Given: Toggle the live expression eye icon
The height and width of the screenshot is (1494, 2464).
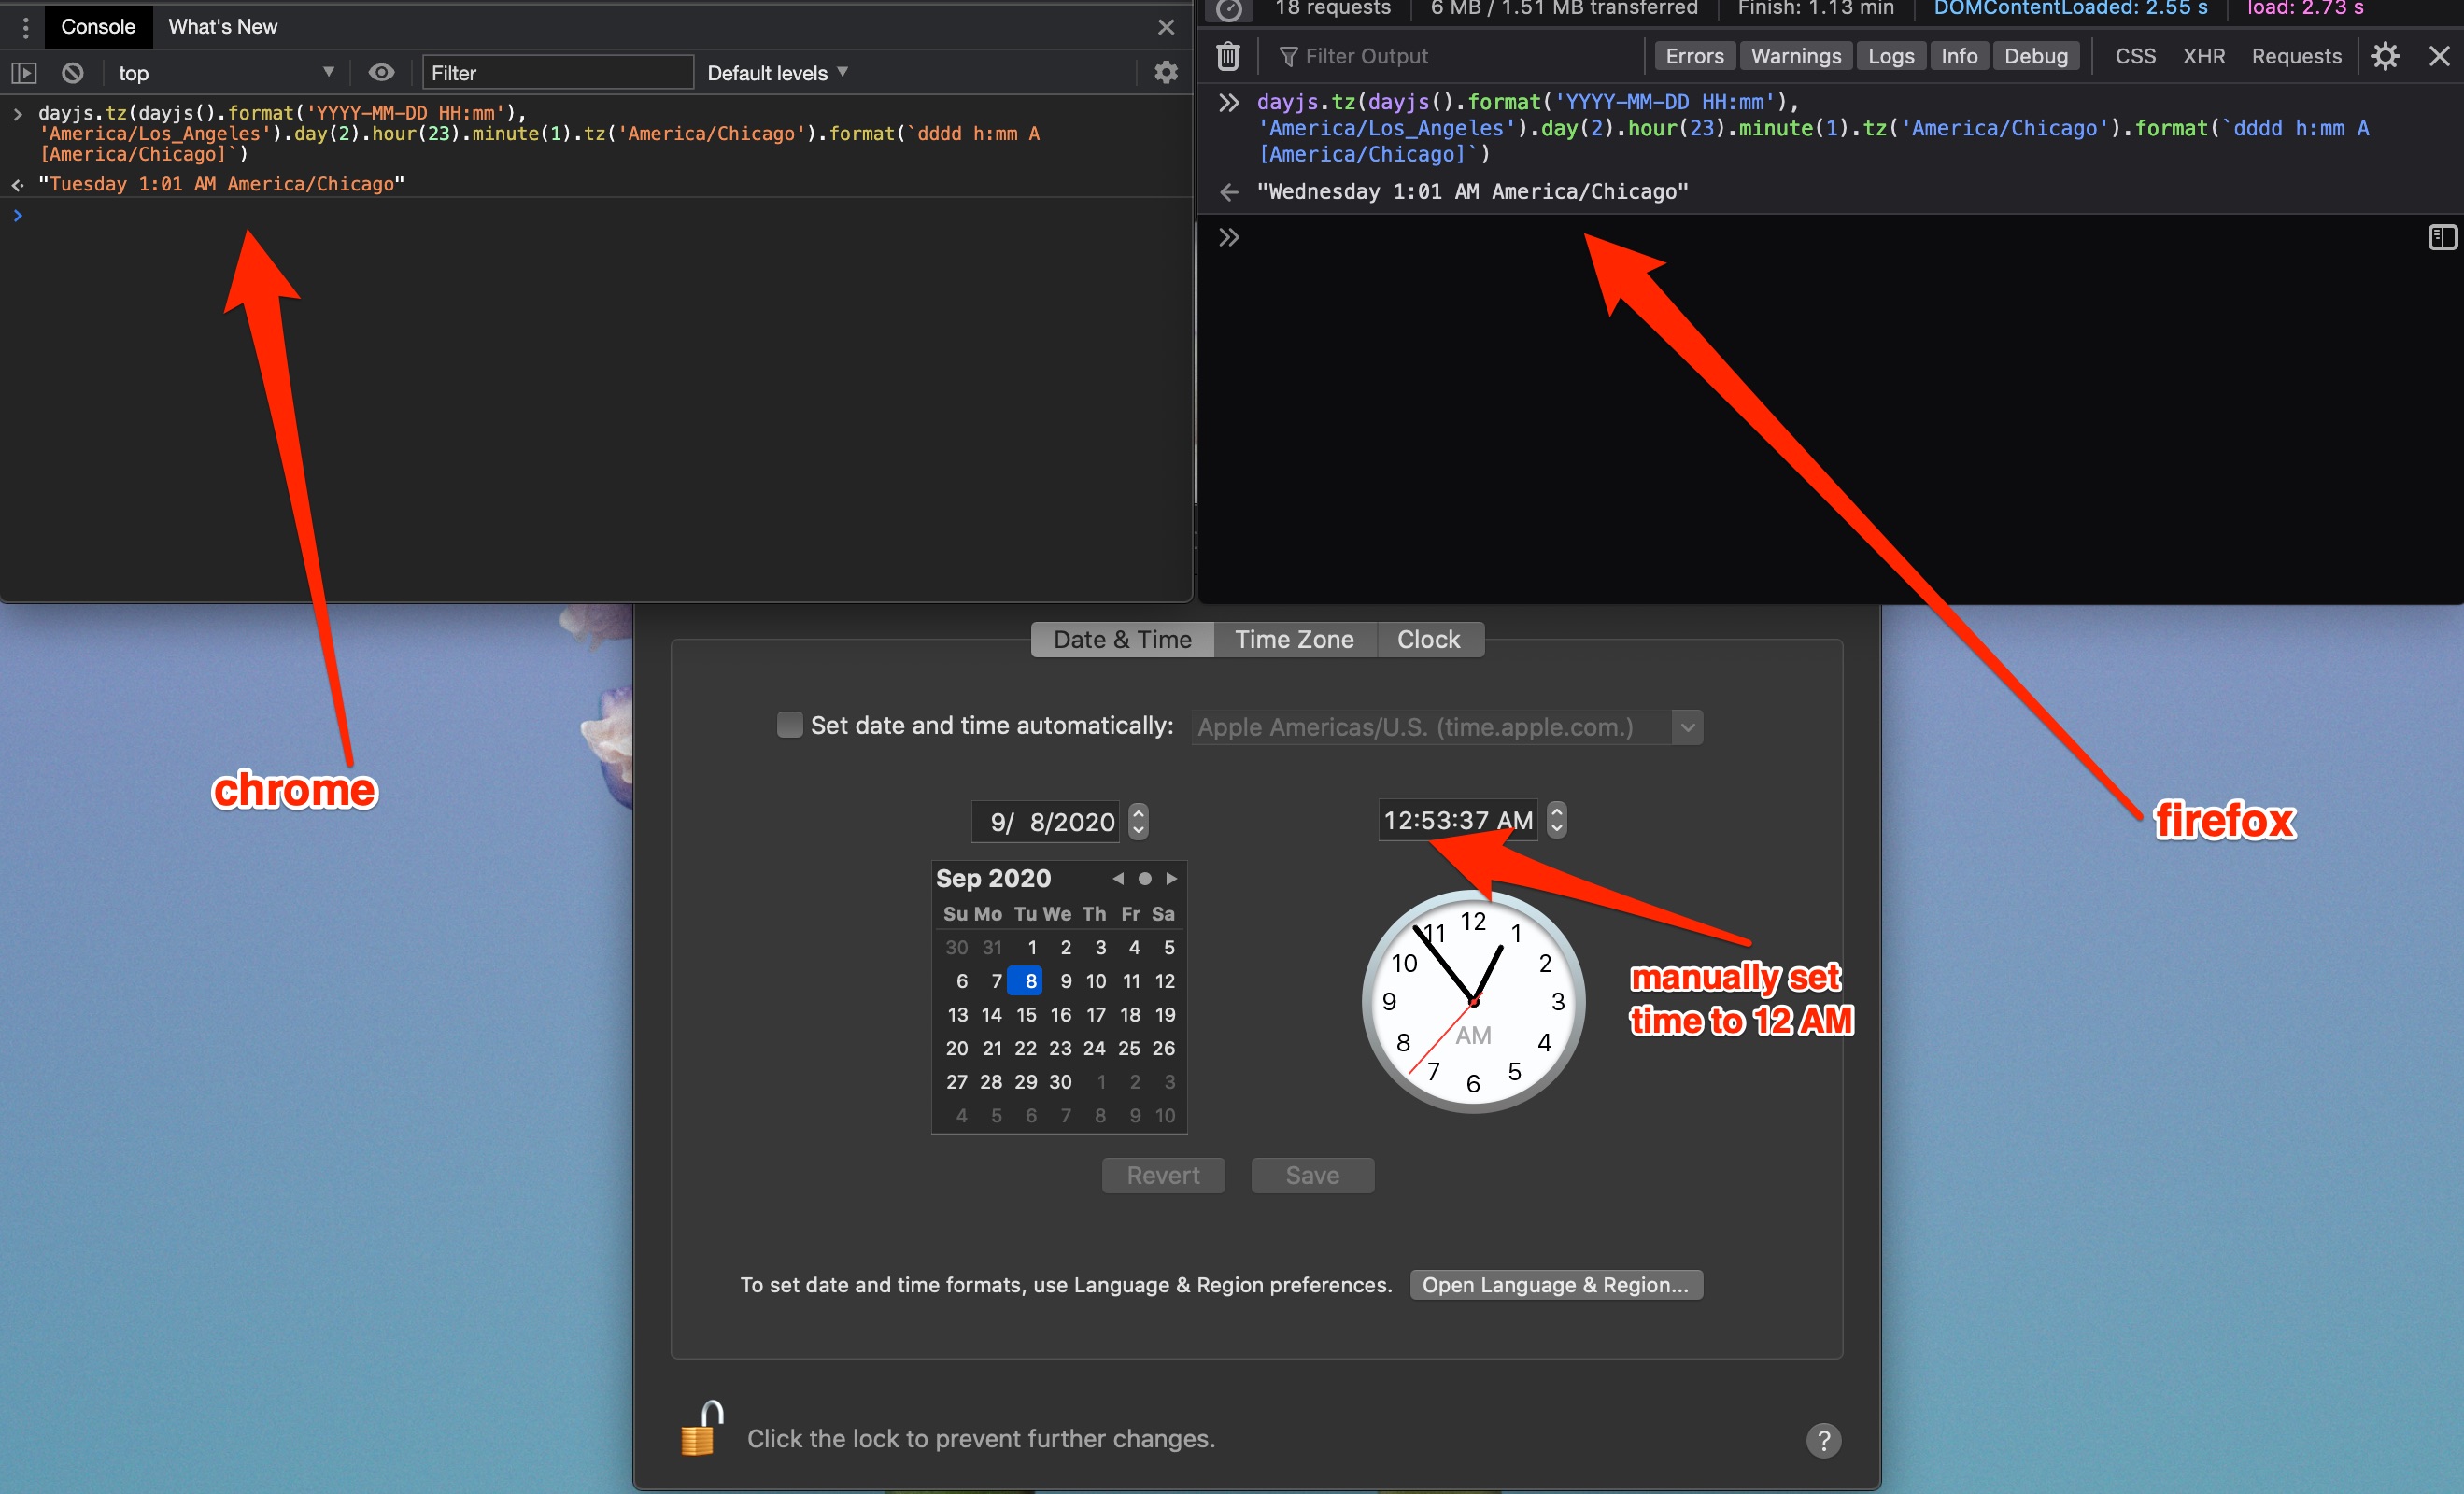Looking at the screenshot, I should [381, 73].
